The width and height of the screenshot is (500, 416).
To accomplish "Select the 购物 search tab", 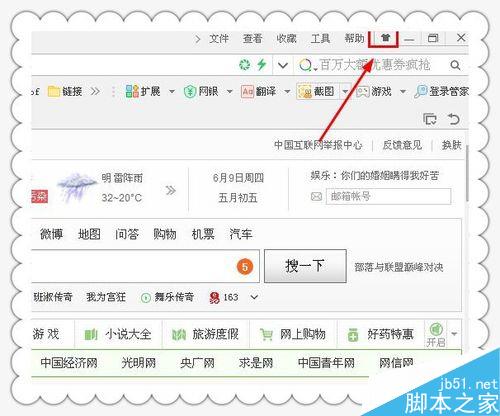I will [x=165, y=234].
